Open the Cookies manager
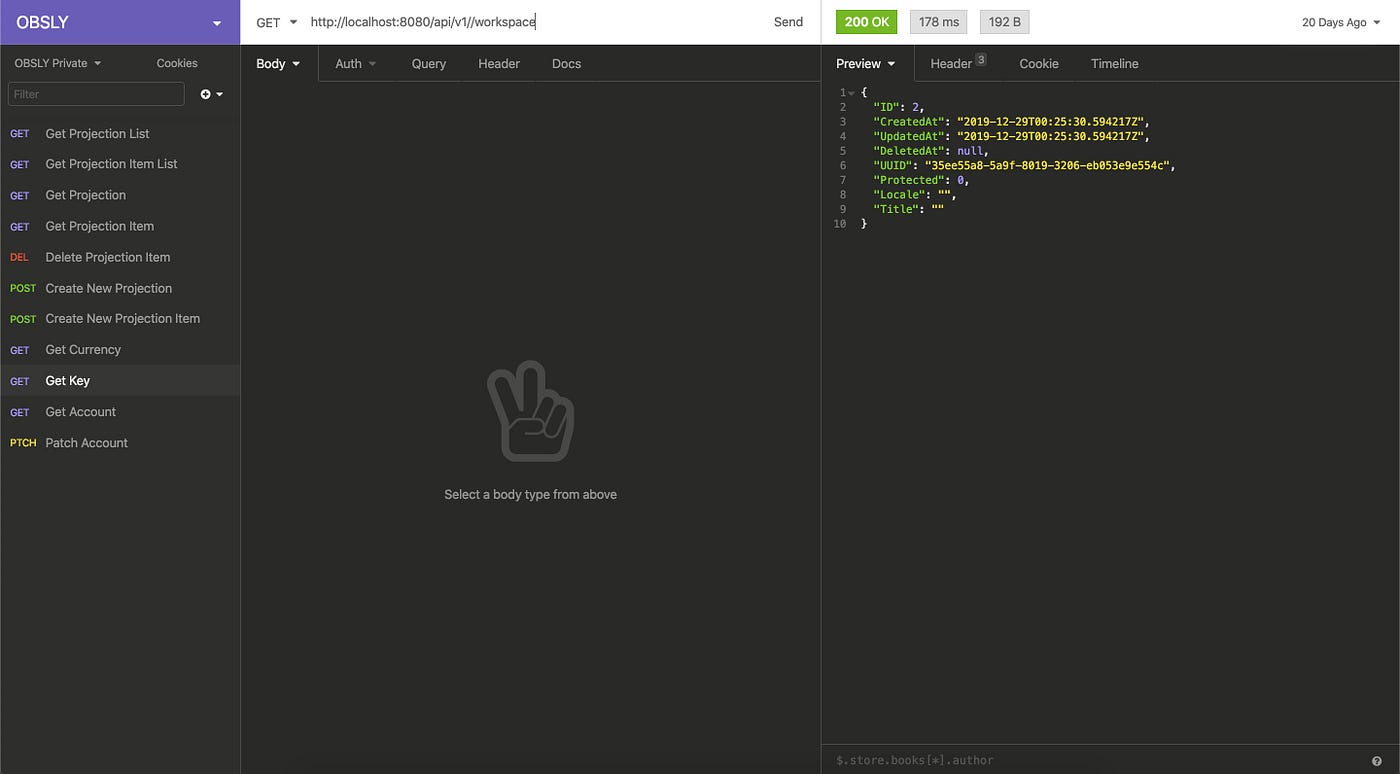The image size is (1400, 774). pos(177,63)
